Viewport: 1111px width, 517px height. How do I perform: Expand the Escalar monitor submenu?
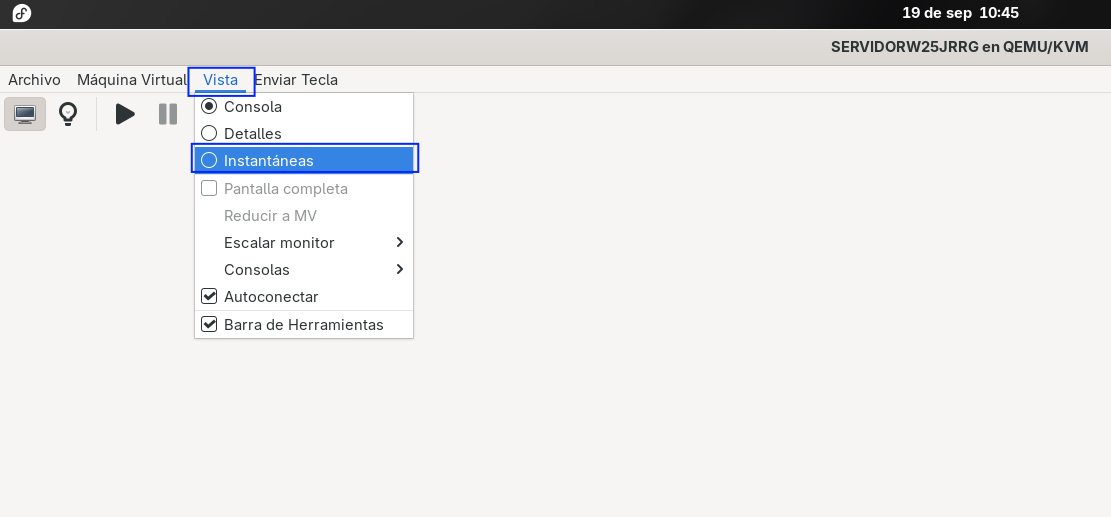[304, 243]
